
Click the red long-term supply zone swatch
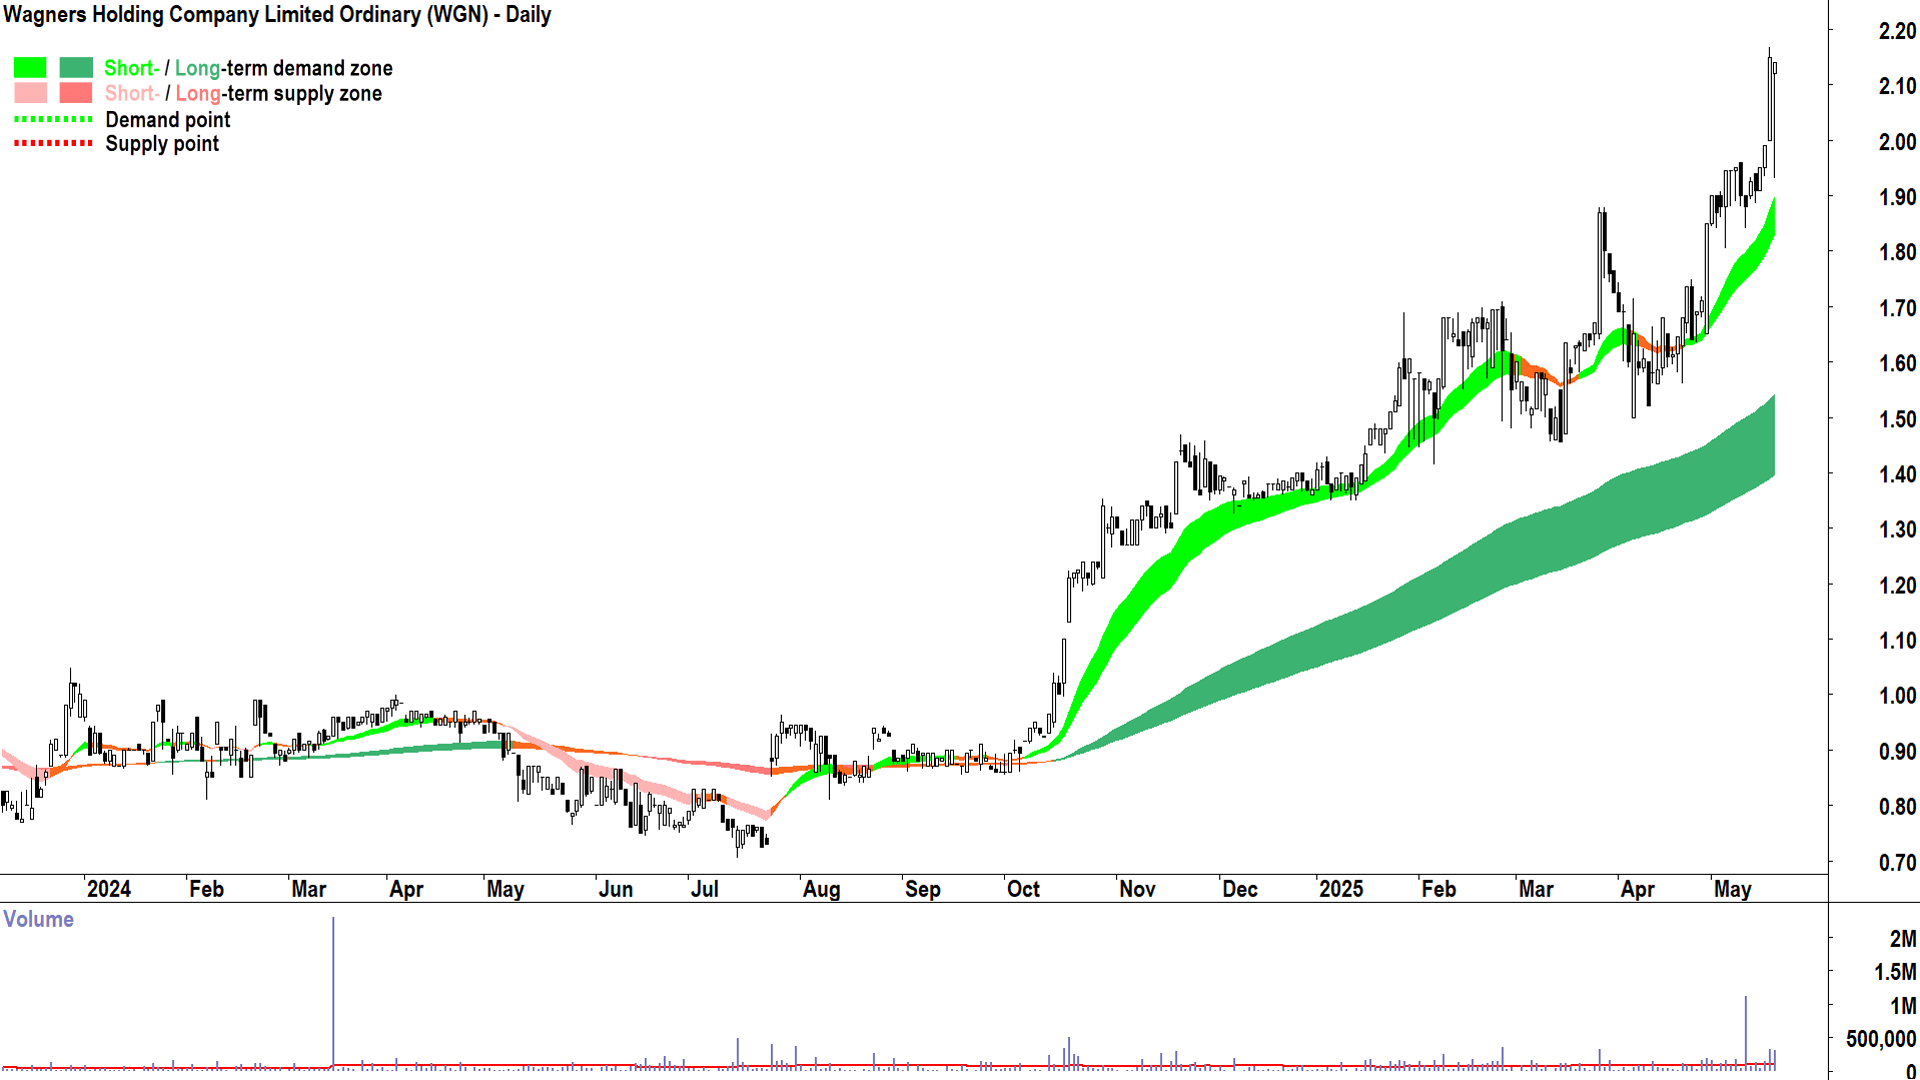coord(76,93)
